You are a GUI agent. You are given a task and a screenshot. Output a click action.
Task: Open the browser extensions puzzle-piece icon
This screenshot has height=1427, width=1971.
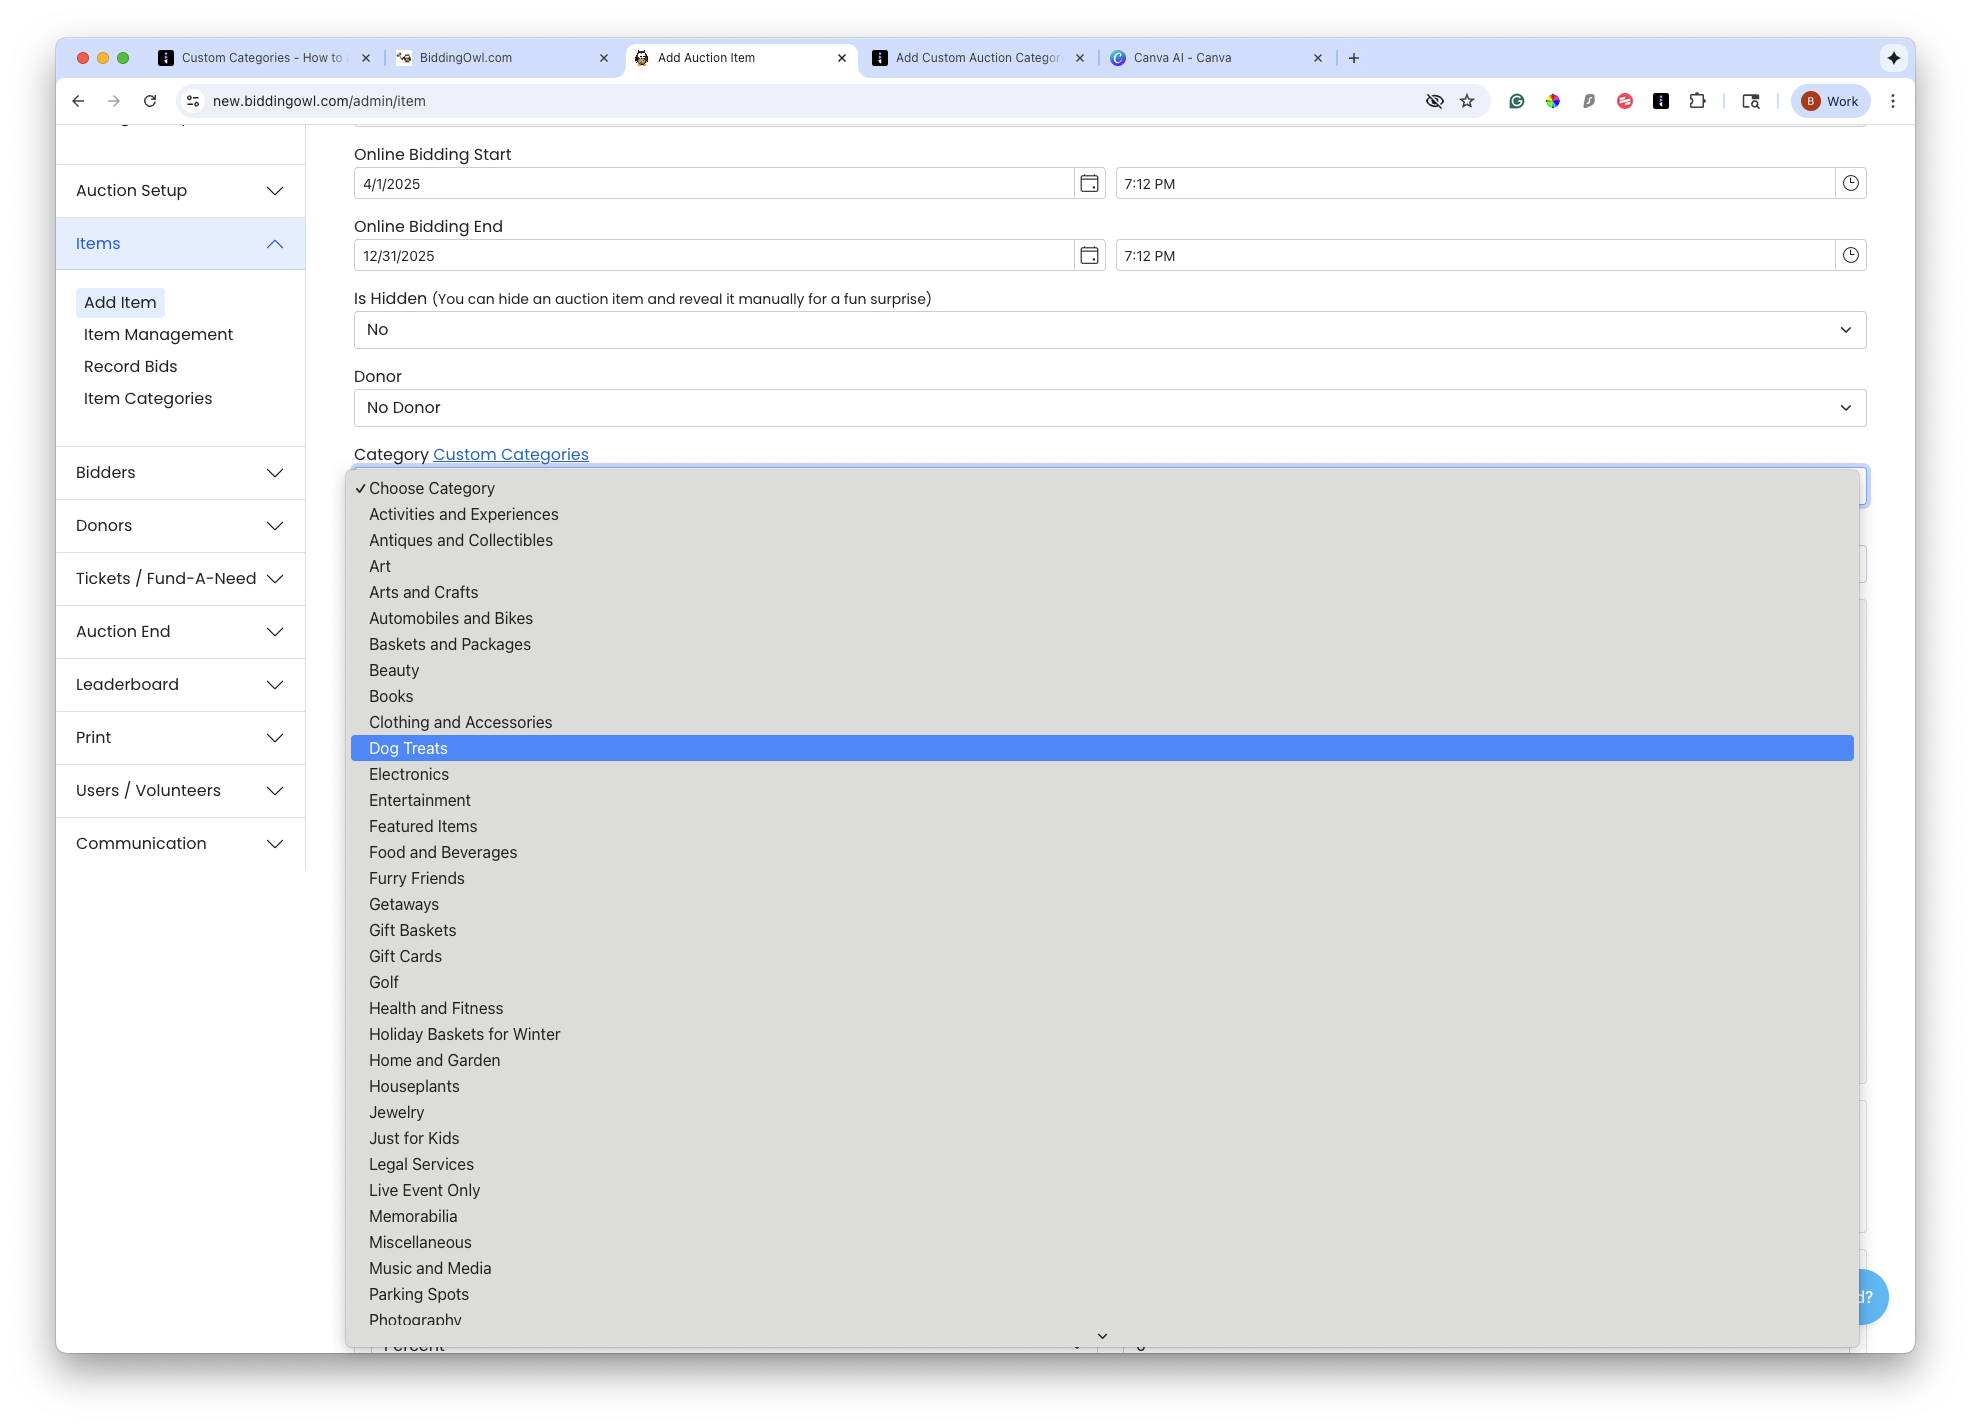tap(1697, 101)
